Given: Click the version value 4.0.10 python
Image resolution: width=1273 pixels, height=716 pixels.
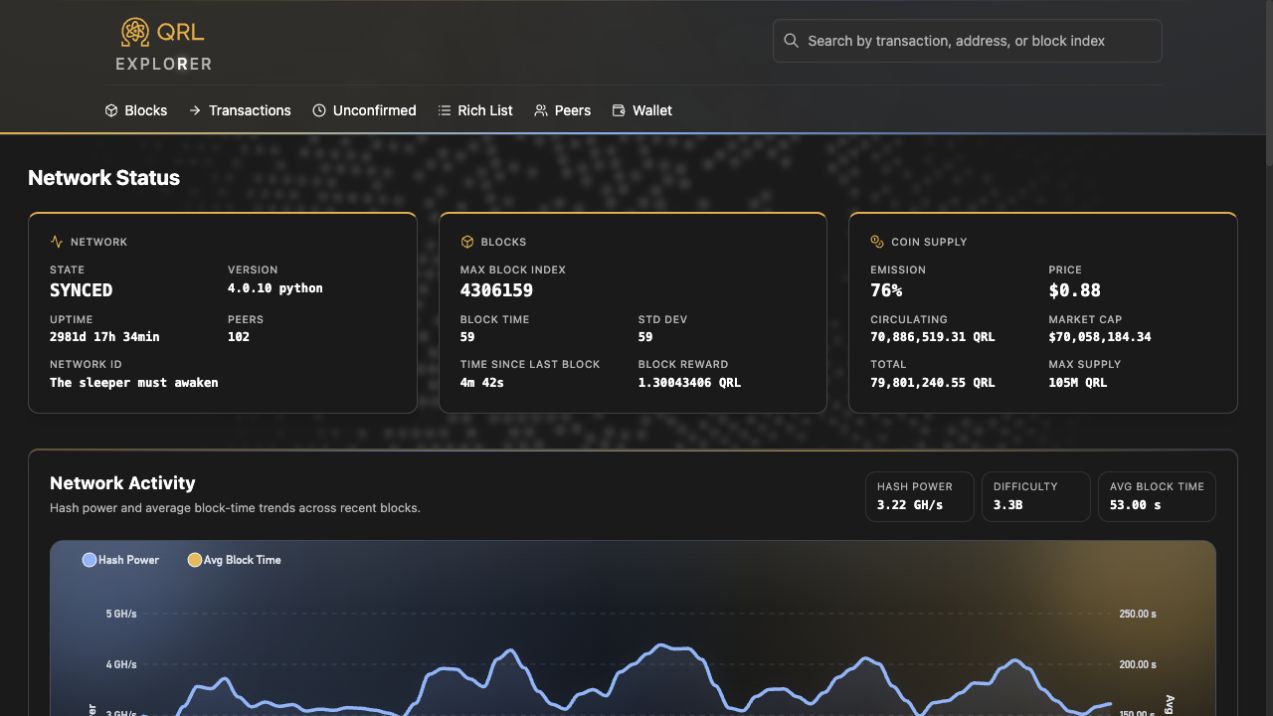Looking at the screenshot, I should pyautogui.click(x=275, y=288).
